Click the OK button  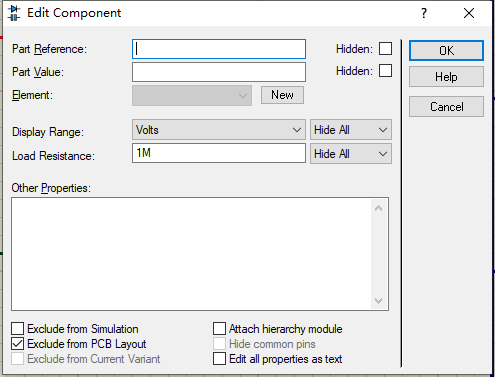(x=446, y=51)
